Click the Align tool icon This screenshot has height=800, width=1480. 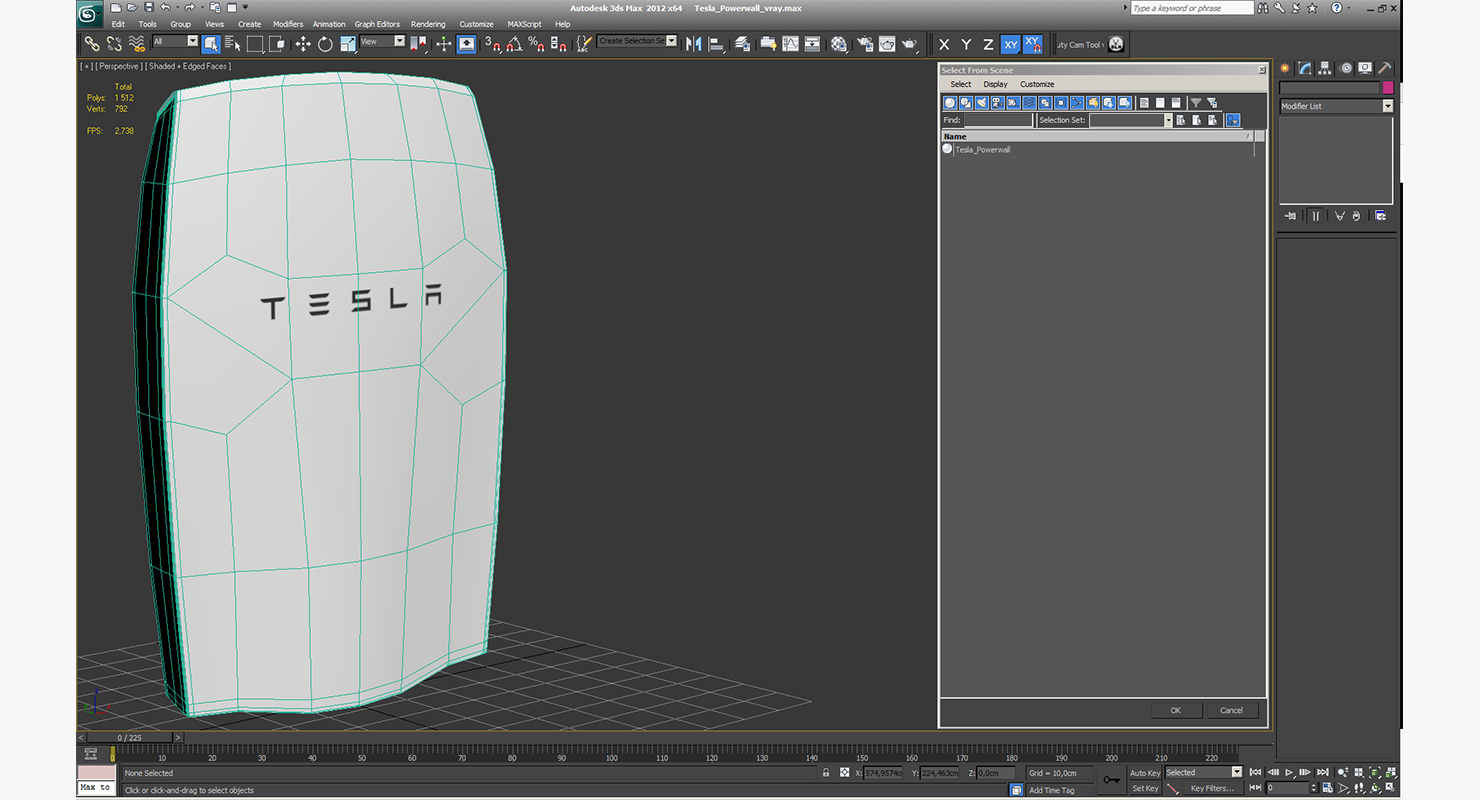[x=716, y=44]
